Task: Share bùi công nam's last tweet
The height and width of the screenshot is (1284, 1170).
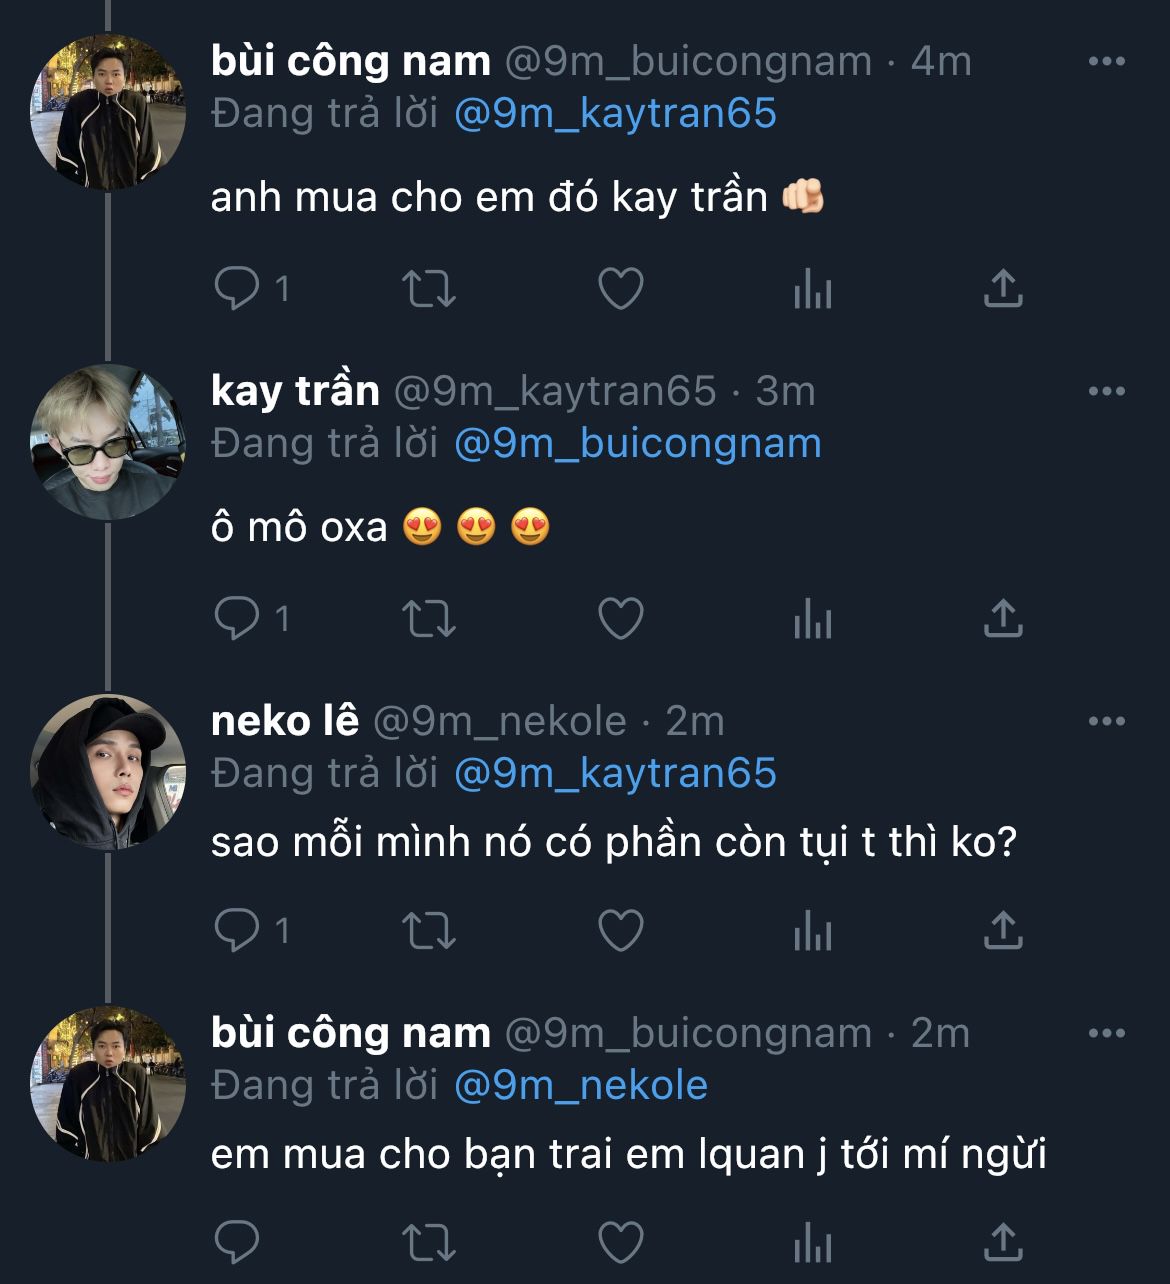Action: pyautogui.click(x=1003, y=1244)
